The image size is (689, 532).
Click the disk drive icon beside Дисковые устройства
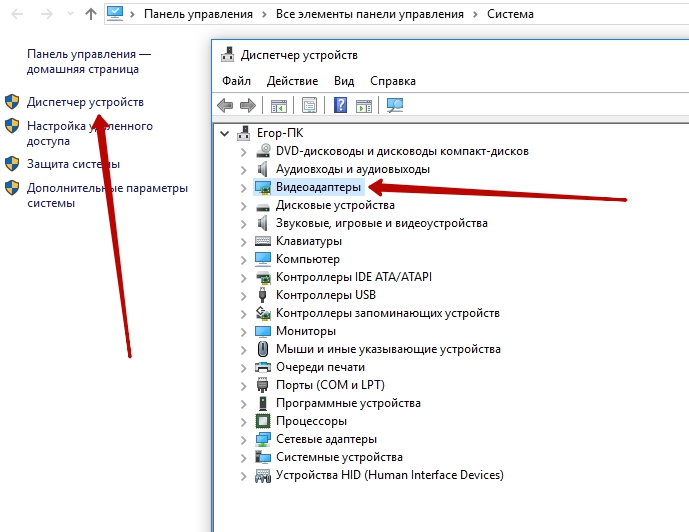click(x=263, y=206)
